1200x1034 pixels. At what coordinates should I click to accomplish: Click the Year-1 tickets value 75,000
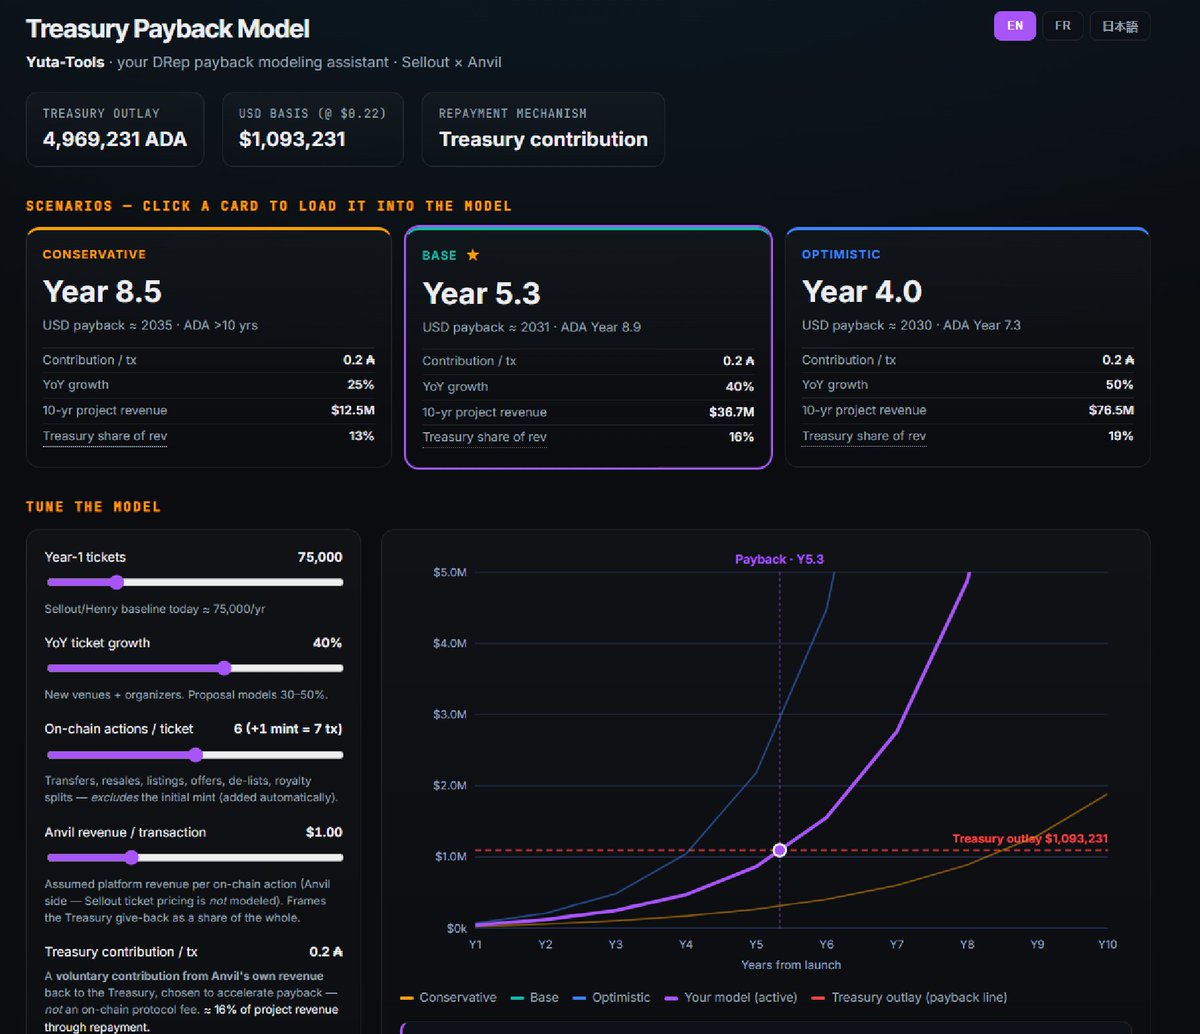[320, 557]
